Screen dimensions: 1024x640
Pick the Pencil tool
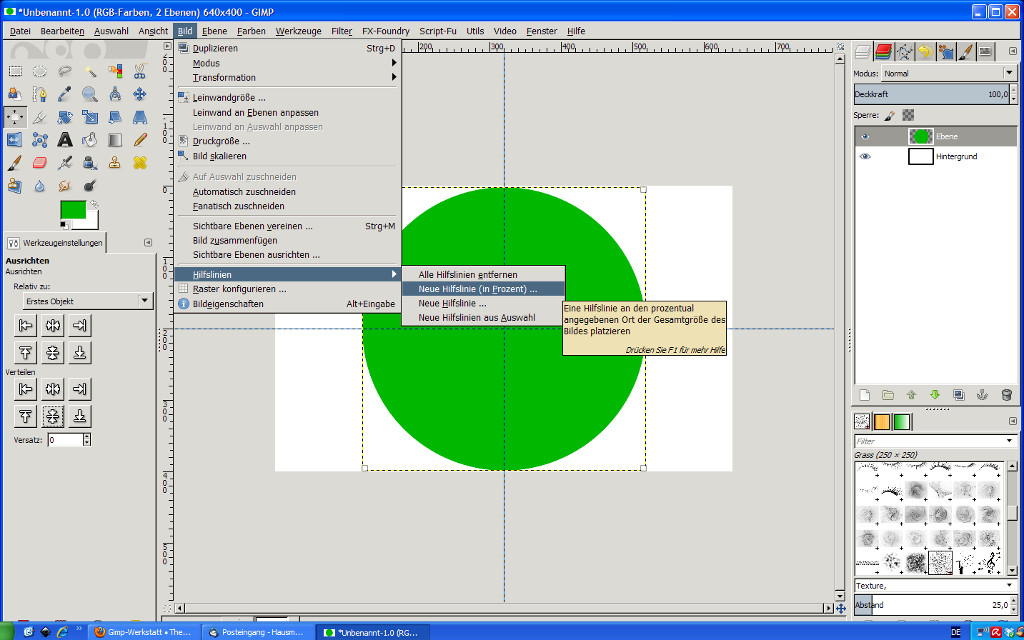(x=140, y=140)
